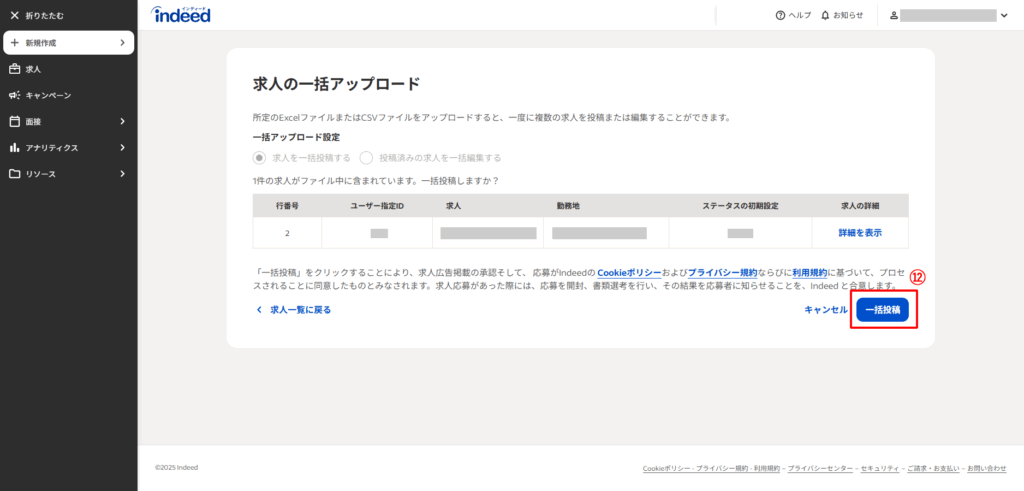Click the bar chart アナリティクス icon
Screen dimensions: 1024x491
[14, 147]
